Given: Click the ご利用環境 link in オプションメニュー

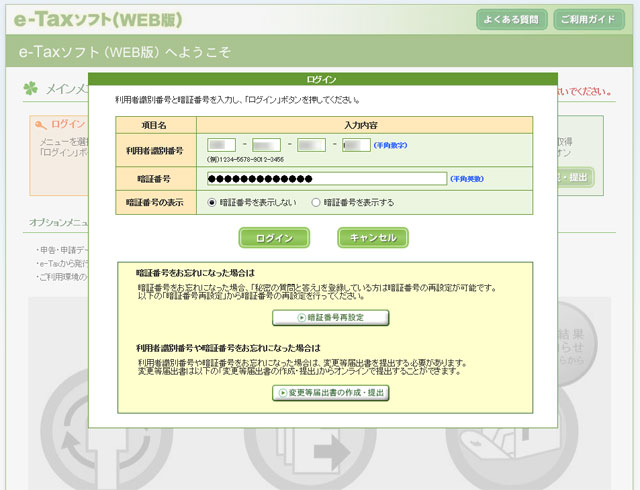Looking at the screenshot, I should point(60,275).
